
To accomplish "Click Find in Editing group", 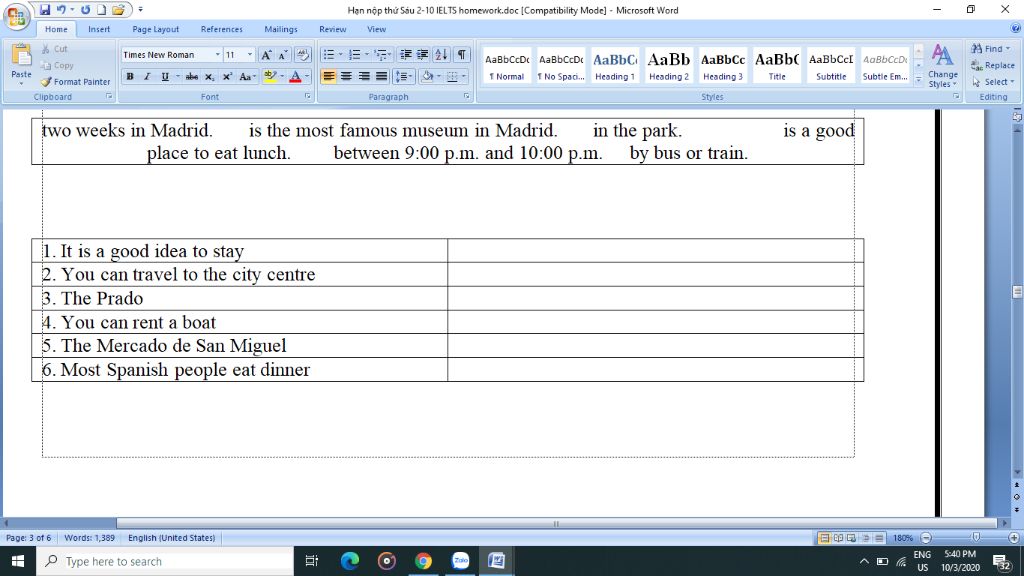I will (991, 49).
